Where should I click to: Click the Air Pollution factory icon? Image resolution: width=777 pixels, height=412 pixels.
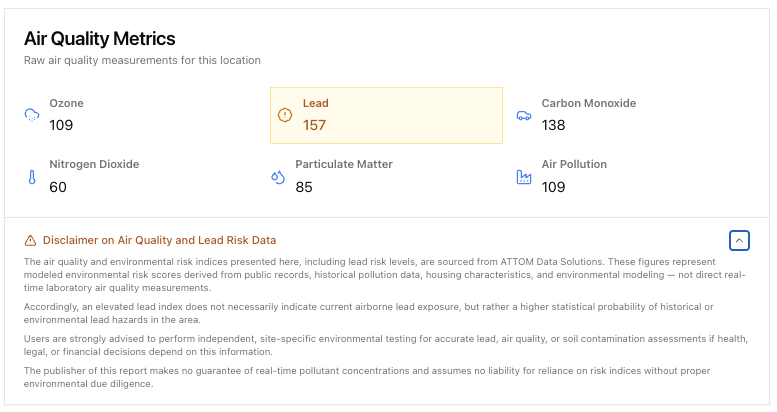click(x=523, y=177)
